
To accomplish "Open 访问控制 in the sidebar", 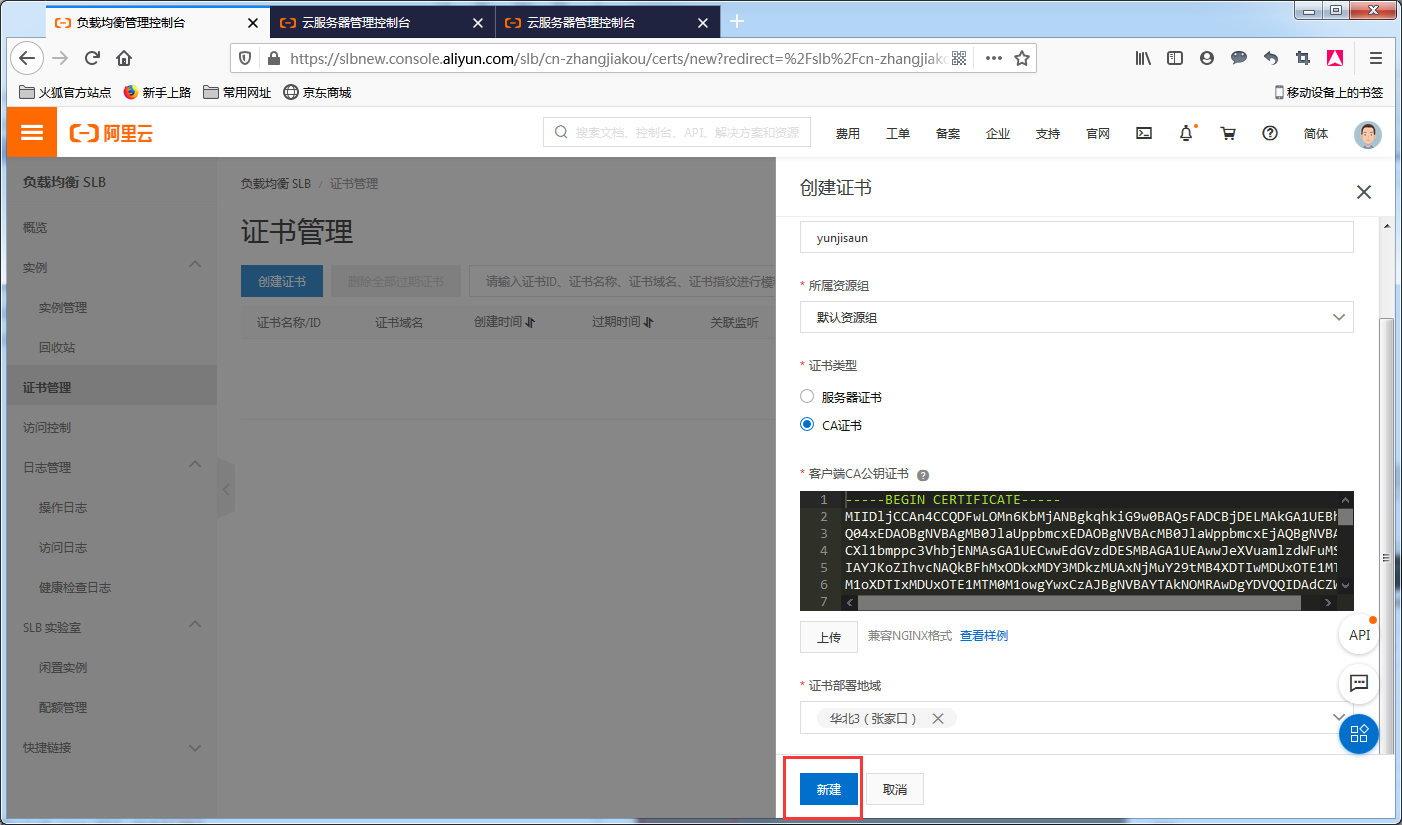I will 47,427.
